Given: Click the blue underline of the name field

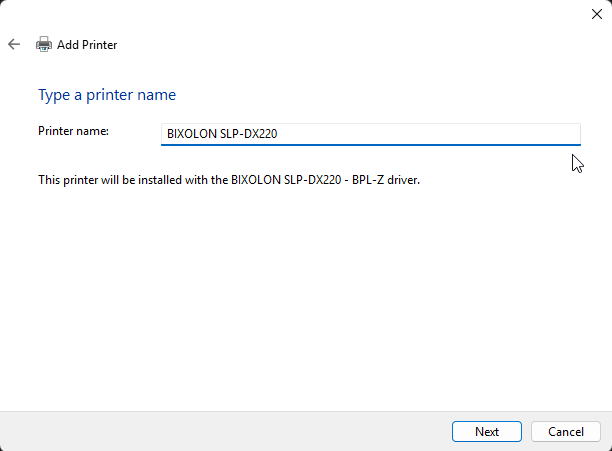Looking at the screenshot, I should [371, 145].
